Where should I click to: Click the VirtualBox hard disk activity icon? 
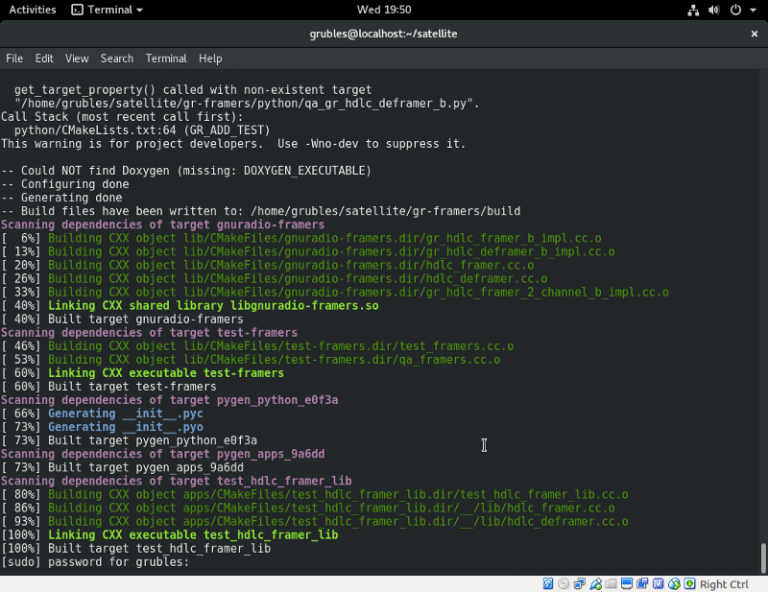pyautogui.click(x=548, y=584)
